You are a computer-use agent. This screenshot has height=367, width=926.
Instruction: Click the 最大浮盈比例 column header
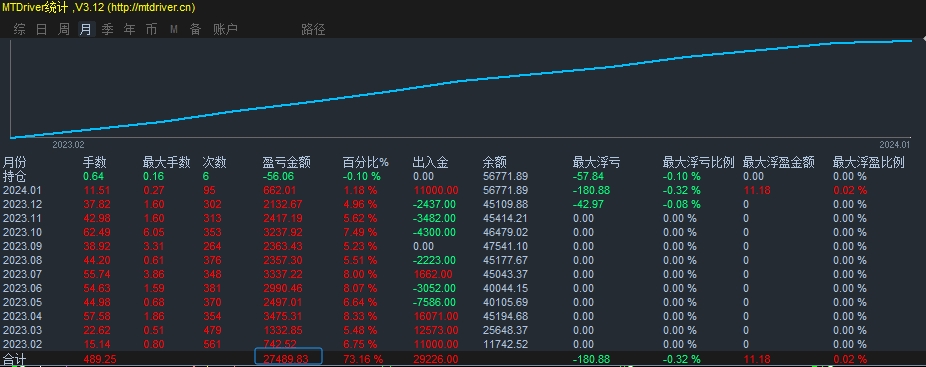coord(869,162)
